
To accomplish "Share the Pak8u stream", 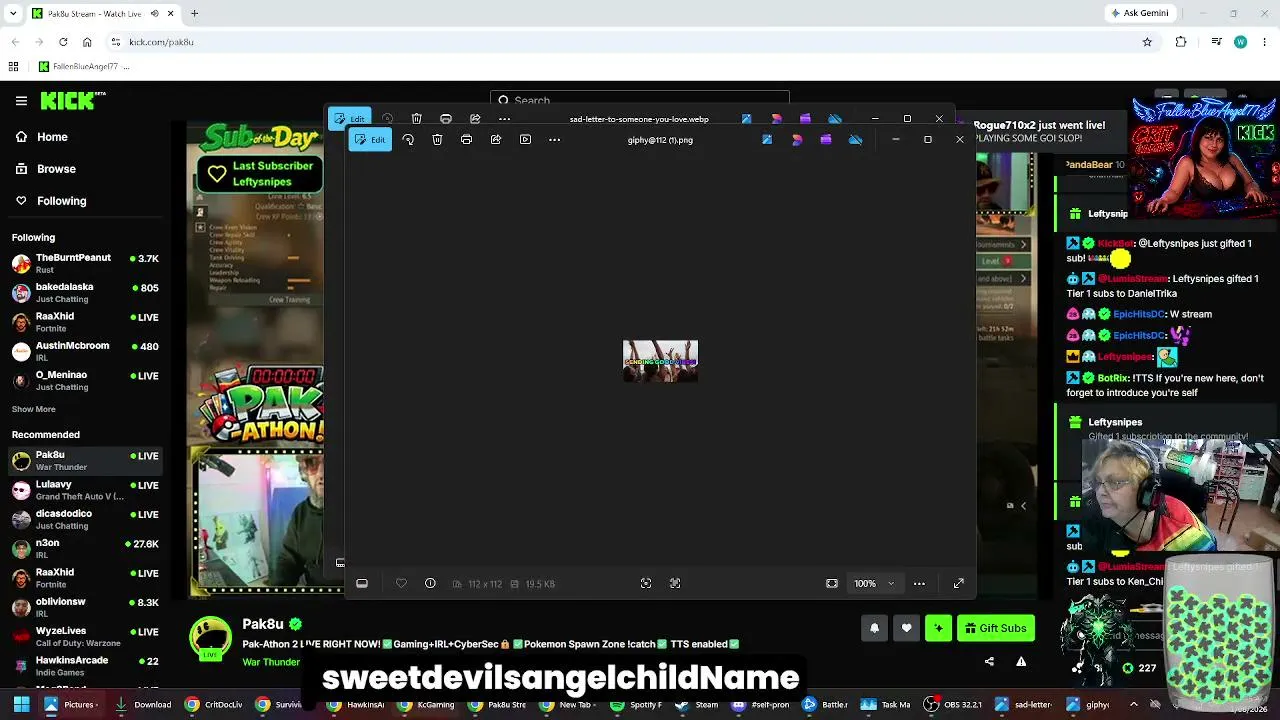I will (989, 661).
